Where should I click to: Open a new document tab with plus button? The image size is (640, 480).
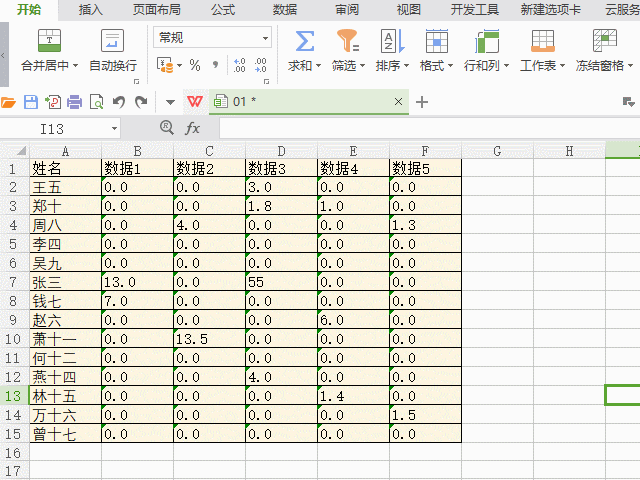coord(422,102)
